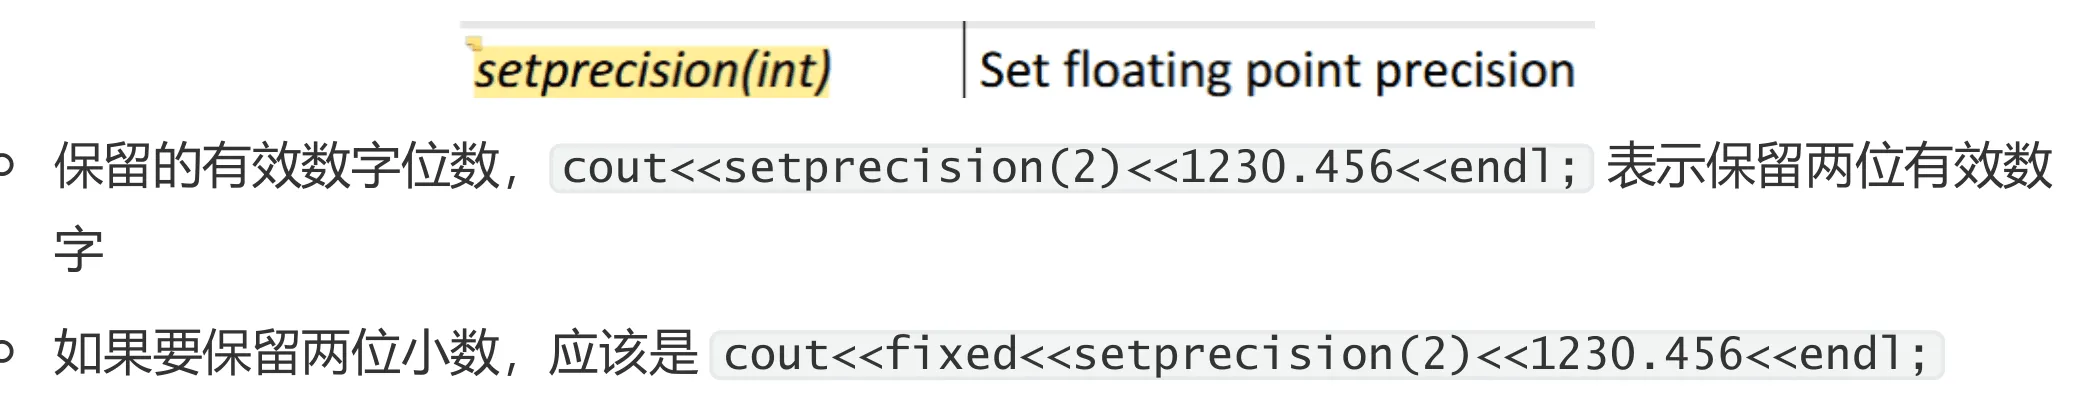Click the word 'fixed' in the second code
The image size is (2083, 397).
[x=951, y=354]
